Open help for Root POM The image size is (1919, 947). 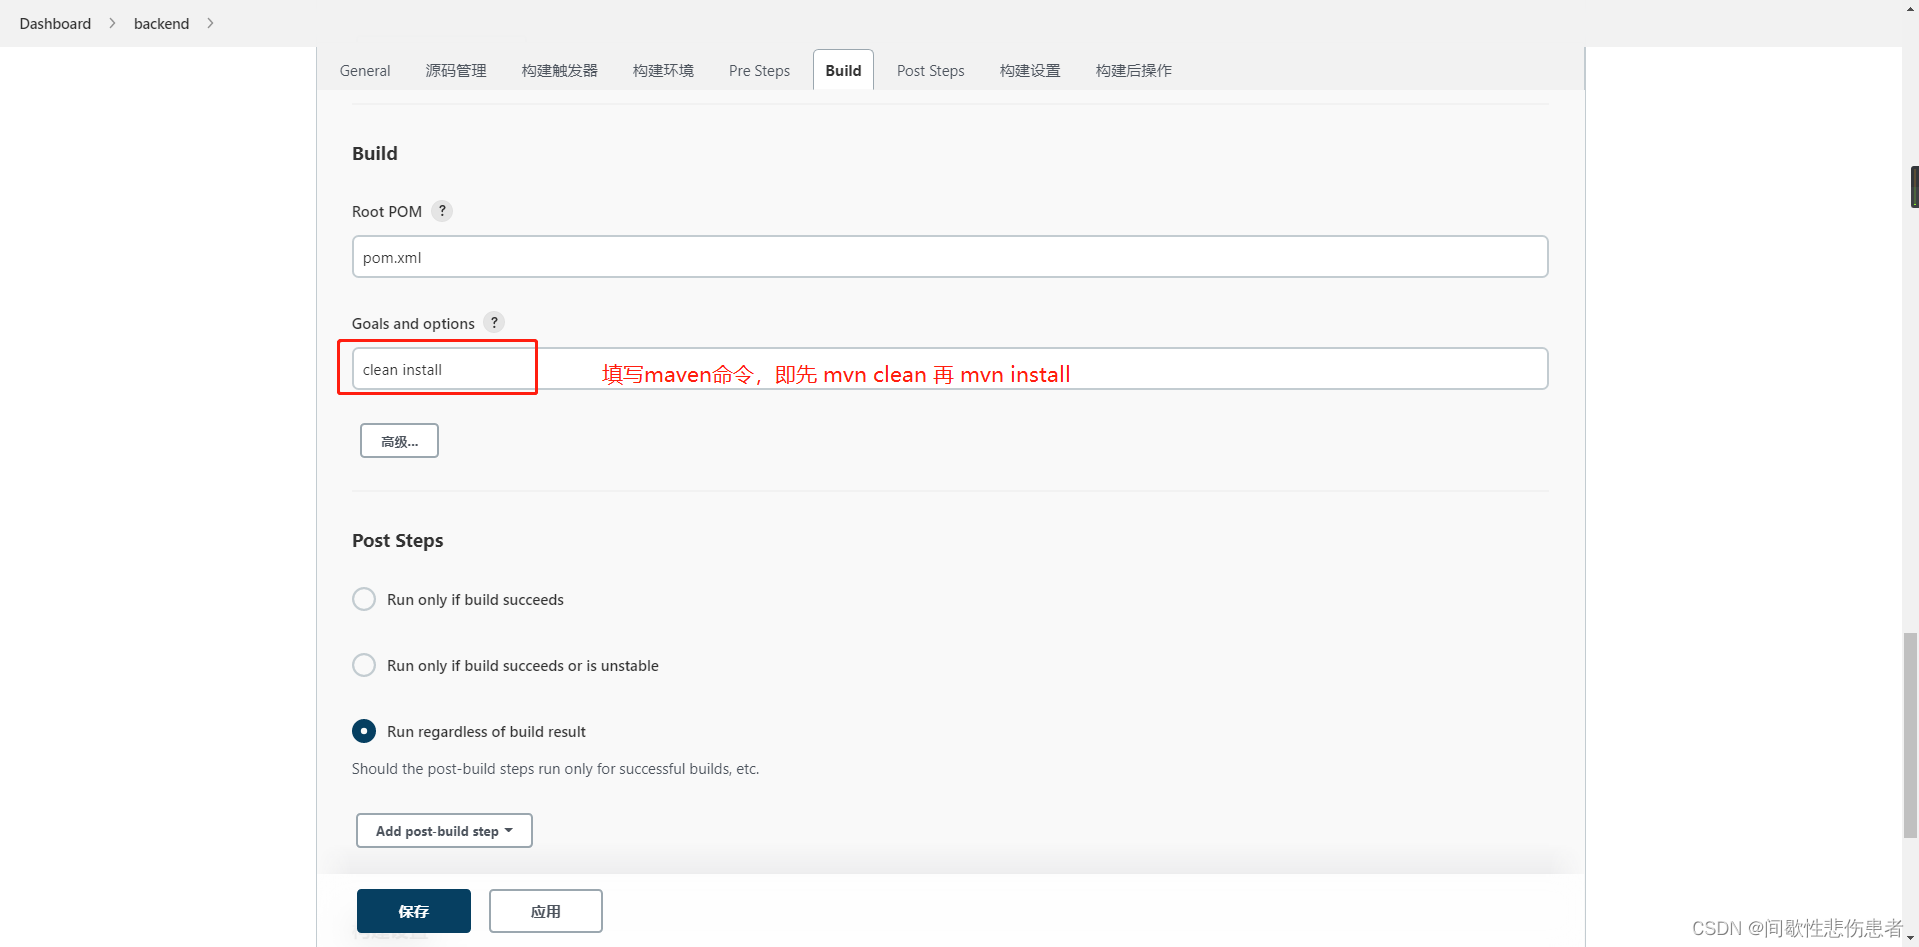click(442, 211)
